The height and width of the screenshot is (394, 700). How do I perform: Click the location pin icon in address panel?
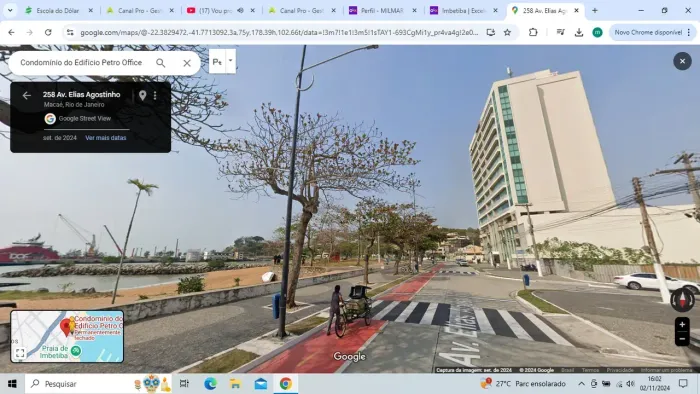coord(142,95)
